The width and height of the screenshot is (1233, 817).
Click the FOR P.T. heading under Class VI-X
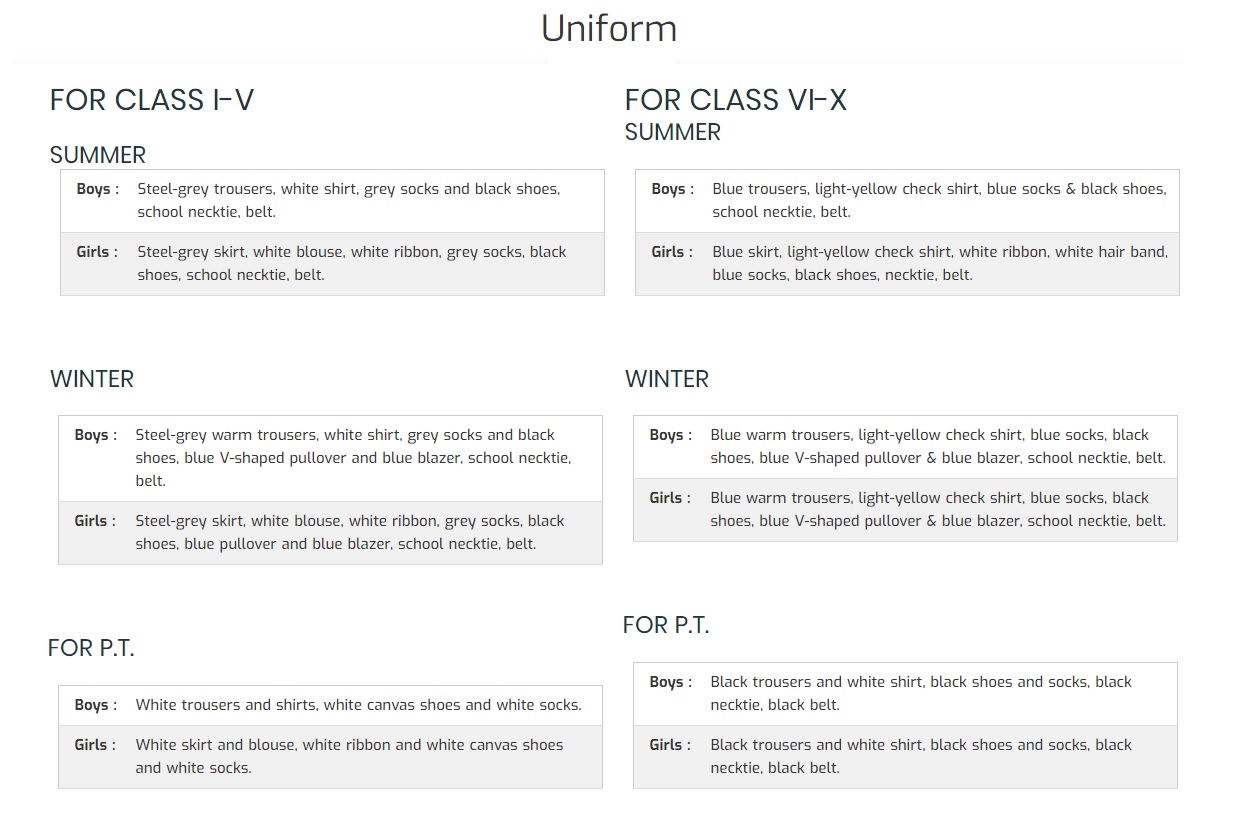[666, 625]
